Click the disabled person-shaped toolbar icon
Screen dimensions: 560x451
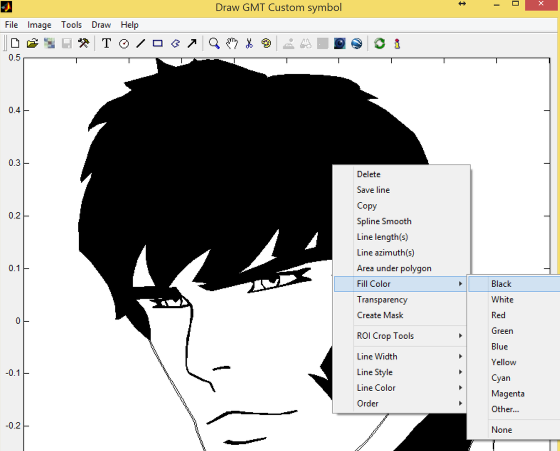pyautogui.click(x=289, y=44)
